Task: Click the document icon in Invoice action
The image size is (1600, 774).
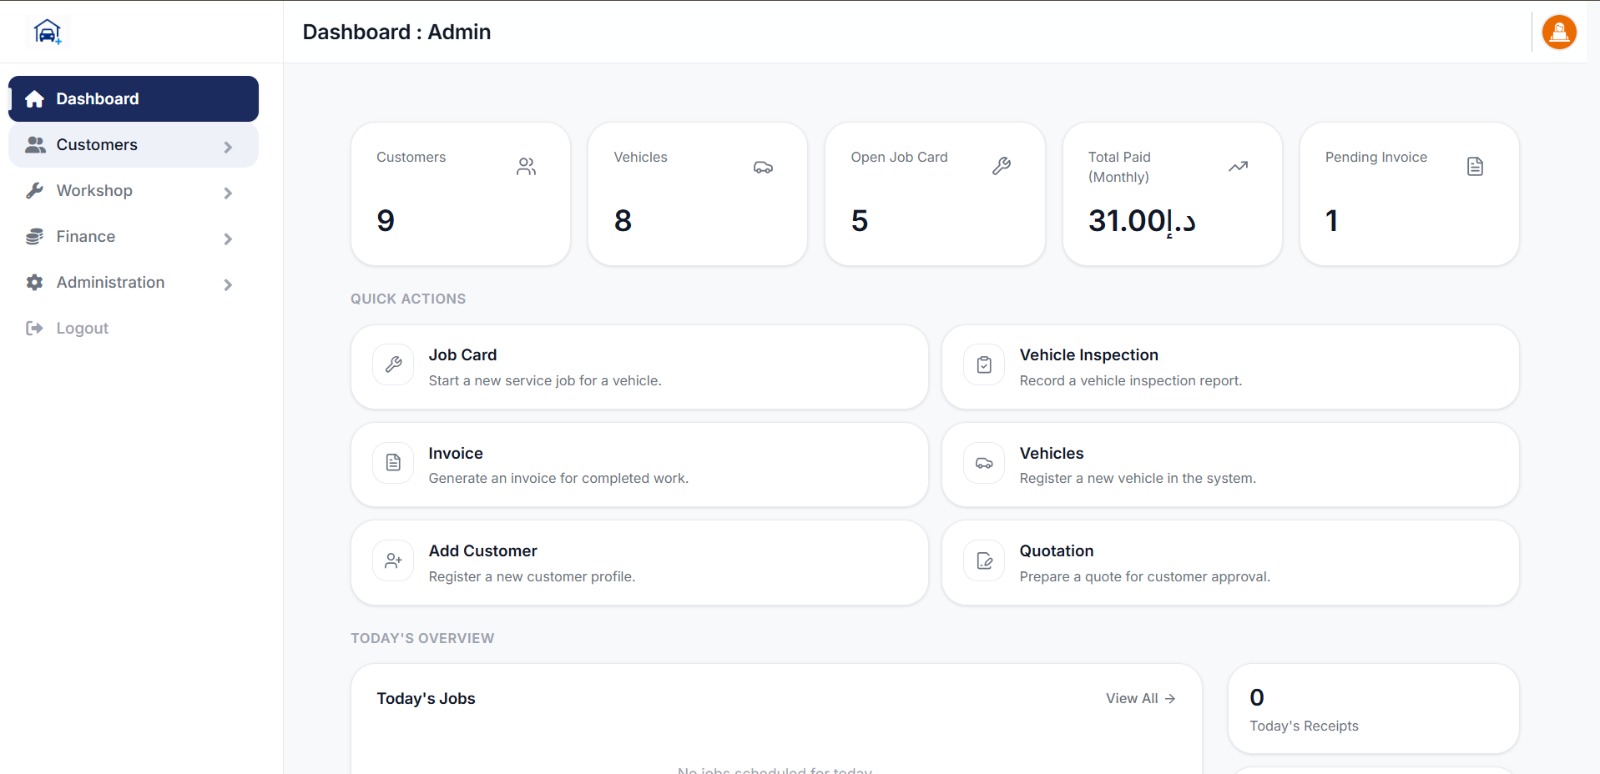Action: (393, 463)
